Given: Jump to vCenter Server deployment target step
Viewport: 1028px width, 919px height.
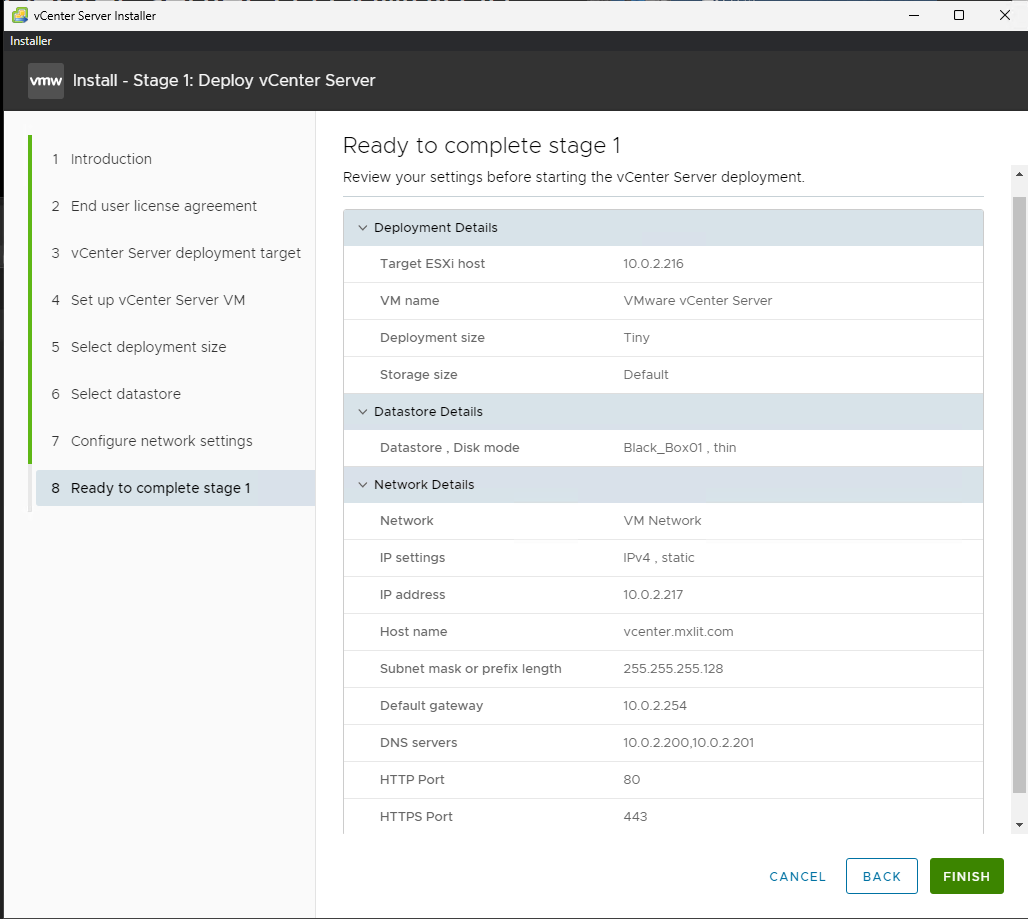Looking at the screenshot, I should (x=185, y=253).
